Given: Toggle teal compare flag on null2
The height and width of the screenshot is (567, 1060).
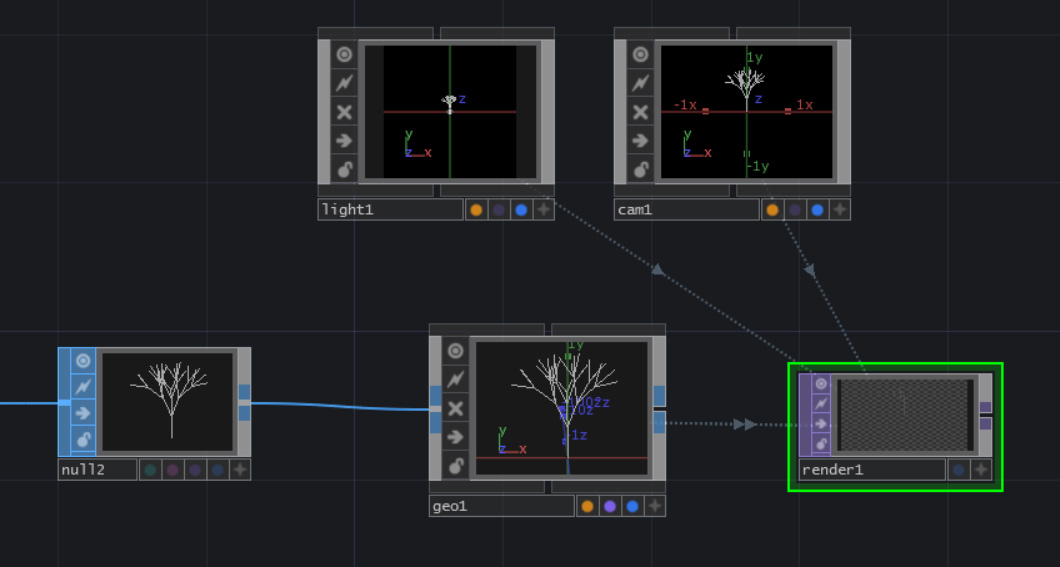Looking at the screenshot, I should tap(150, 470).
